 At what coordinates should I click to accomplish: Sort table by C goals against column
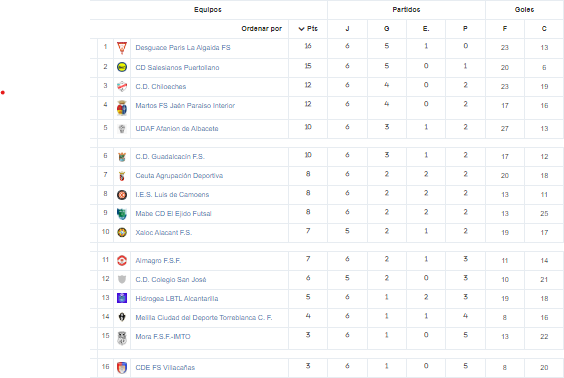pyautogui.click(x=544, y=28)
